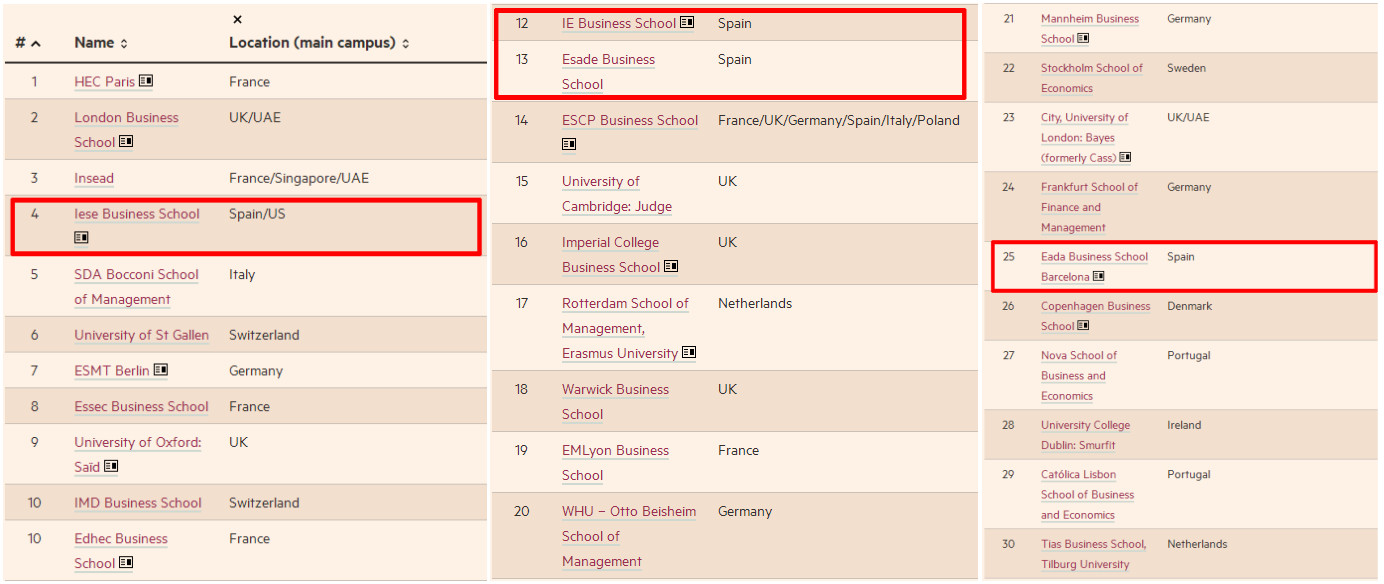Open the Tias Business School link
Image resolution: width=1384 pixels, height=584 pixels.
[x=1094, y=554]
